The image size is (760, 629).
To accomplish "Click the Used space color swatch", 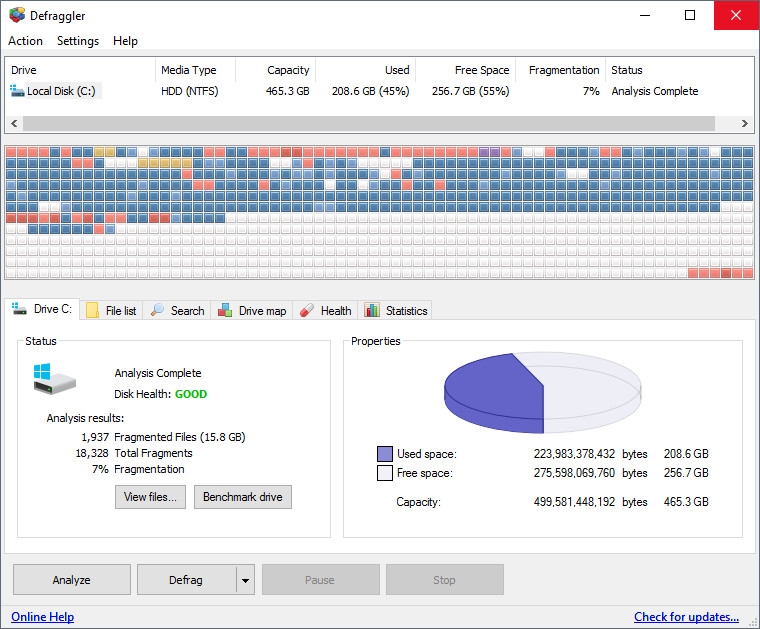I will 385,454.
